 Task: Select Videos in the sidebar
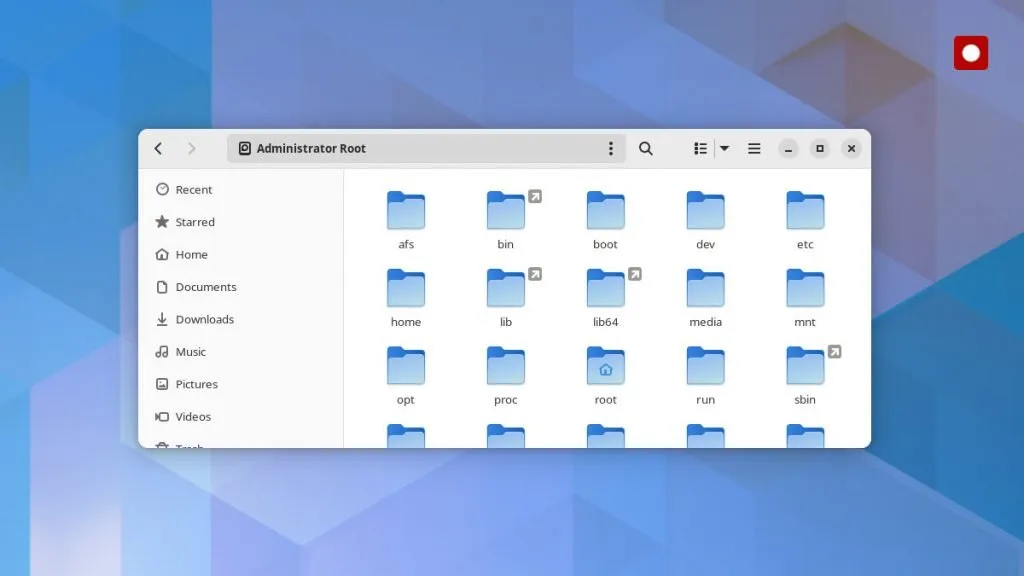coord(193,417)
